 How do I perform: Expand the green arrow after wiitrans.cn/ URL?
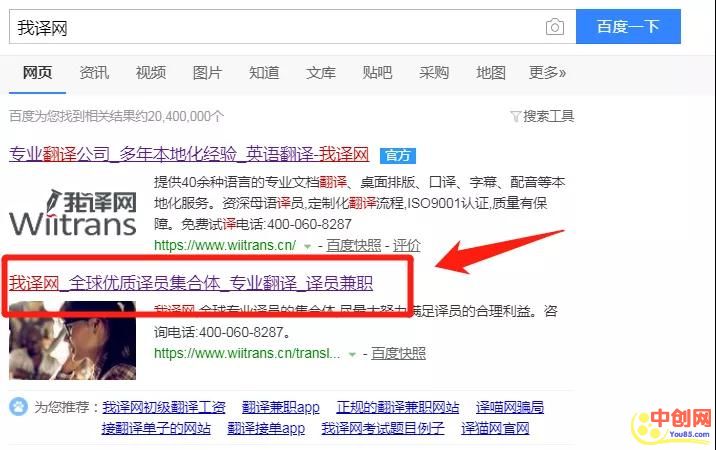click(308, 245)
